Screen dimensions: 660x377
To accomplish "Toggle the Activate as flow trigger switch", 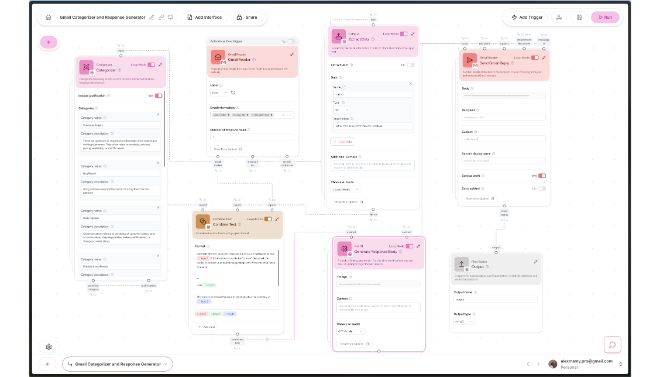I will pyautogui.click(x=290, y=41).
